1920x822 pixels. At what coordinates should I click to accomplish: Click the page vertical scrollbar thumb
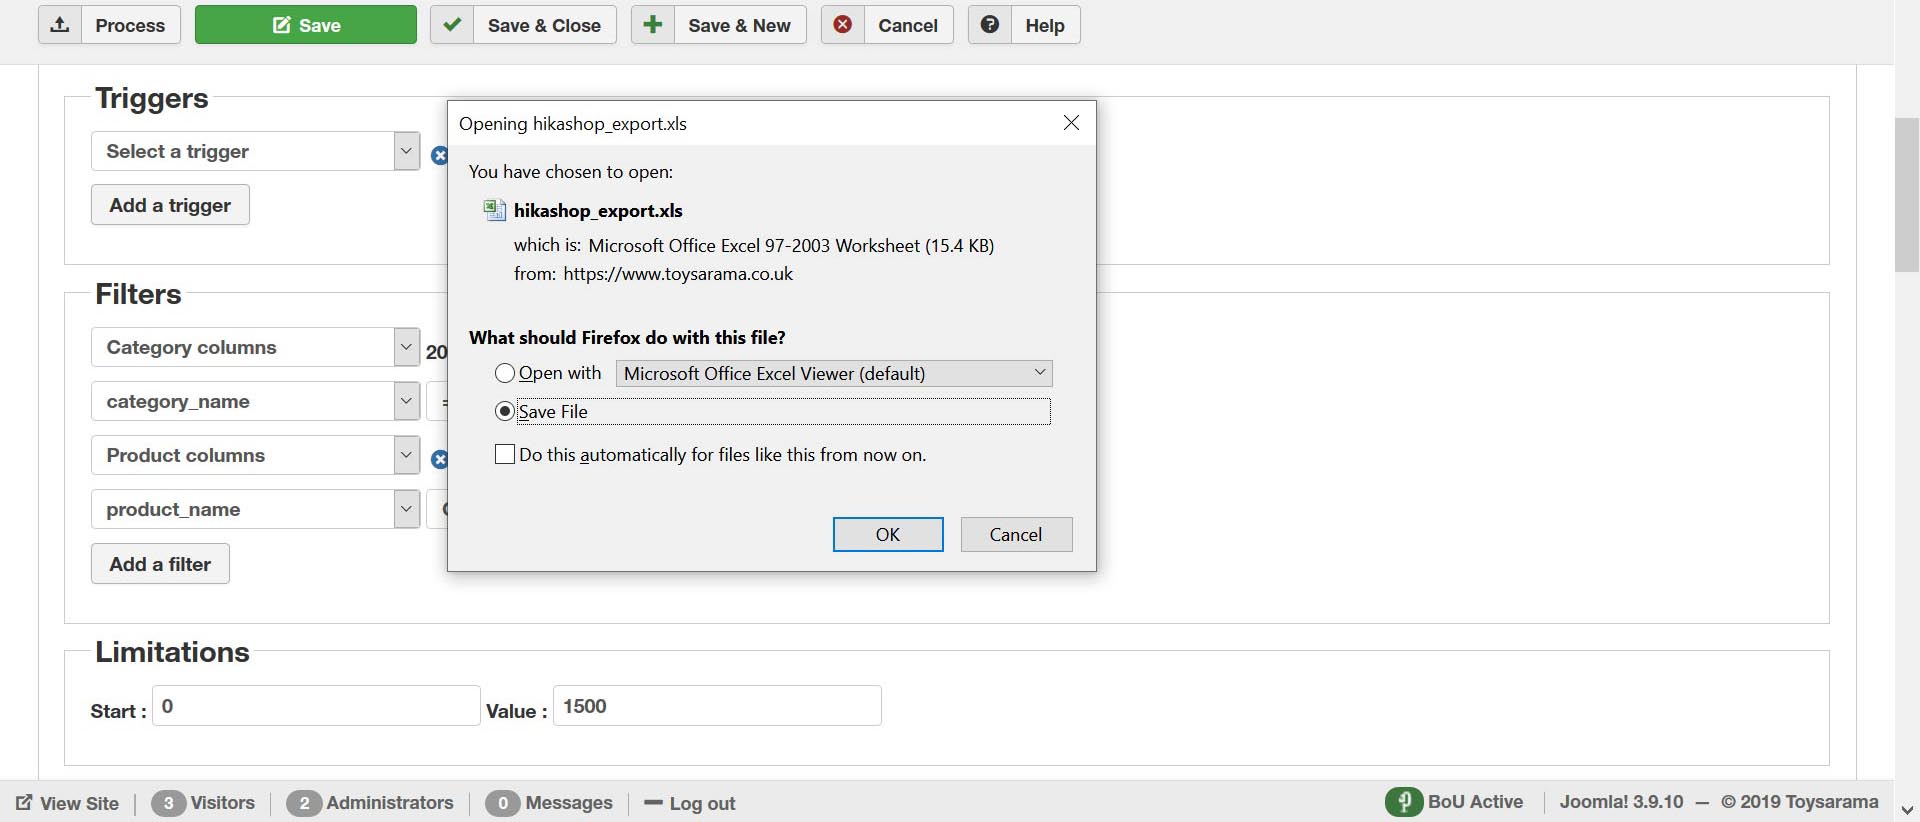1907,195
